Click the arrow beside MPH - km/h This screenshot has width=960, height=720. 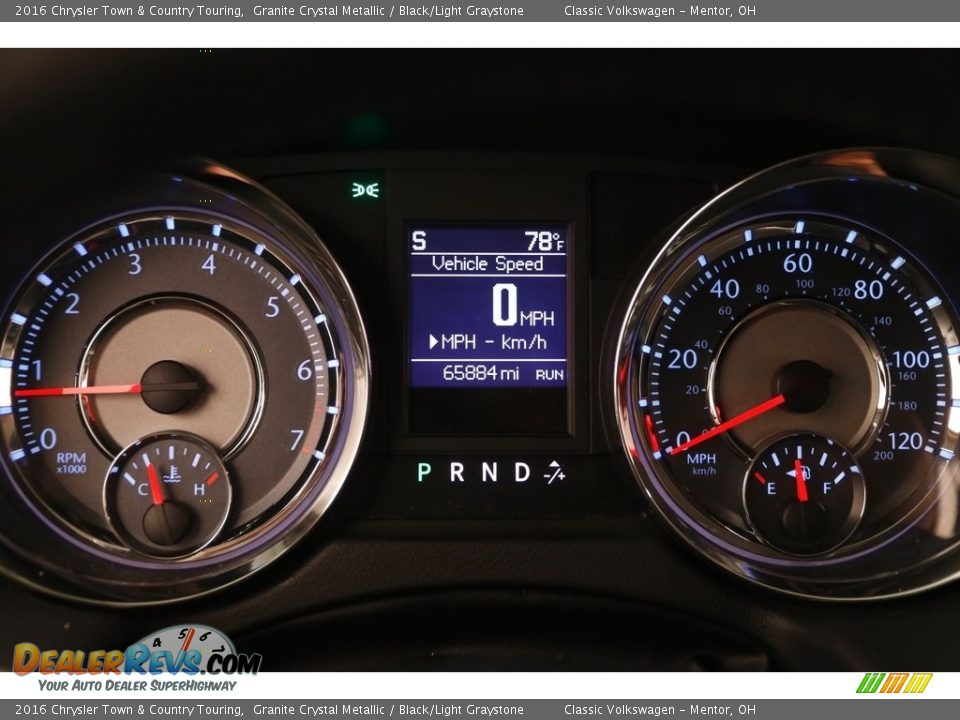point(434,342)
